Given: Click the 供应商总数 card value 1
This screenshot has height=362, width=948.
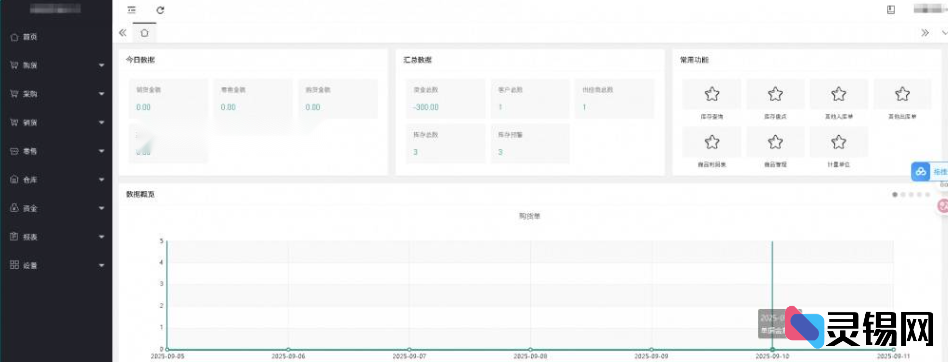Looking at the screenshot, I should 584,108.
